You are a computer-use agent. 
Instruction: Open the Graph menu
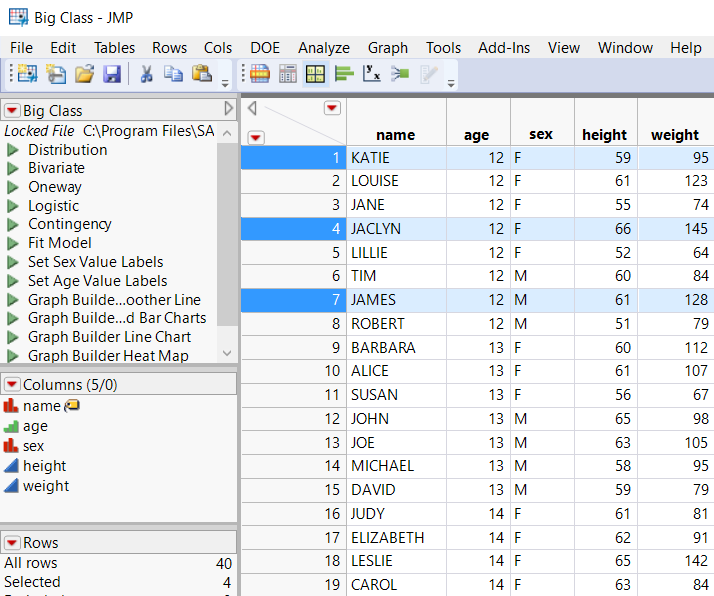(387, 47)
